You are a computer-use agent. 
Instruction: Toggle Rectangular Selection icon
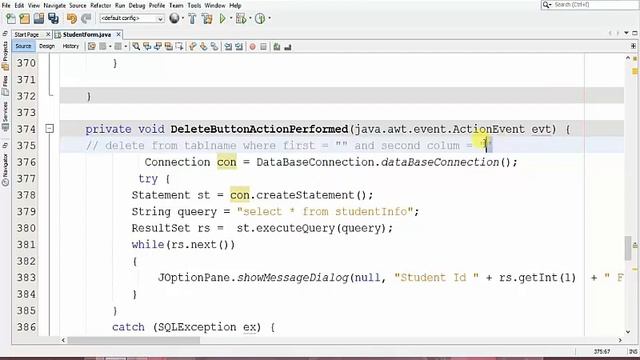[x=179, y=47]
